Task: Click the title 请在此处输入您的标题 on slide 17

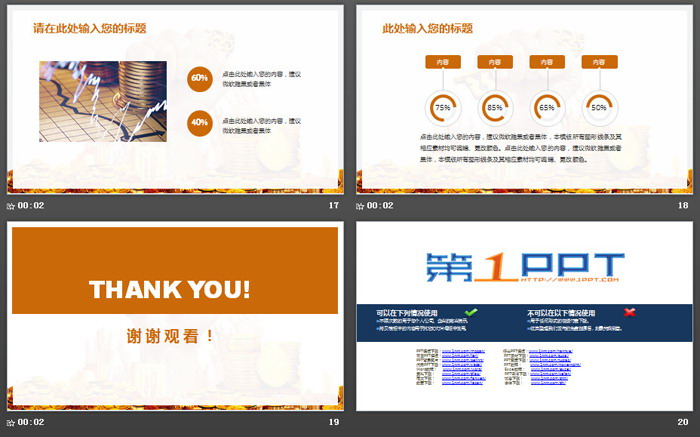Action: tap(90, 29)
